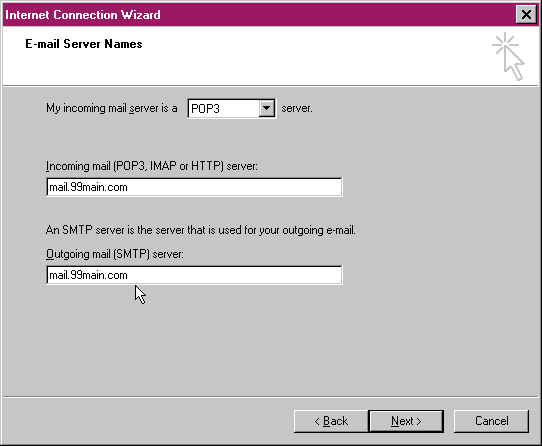Focus the Outgoing mail SMTP server field

(x=194, y=275)
